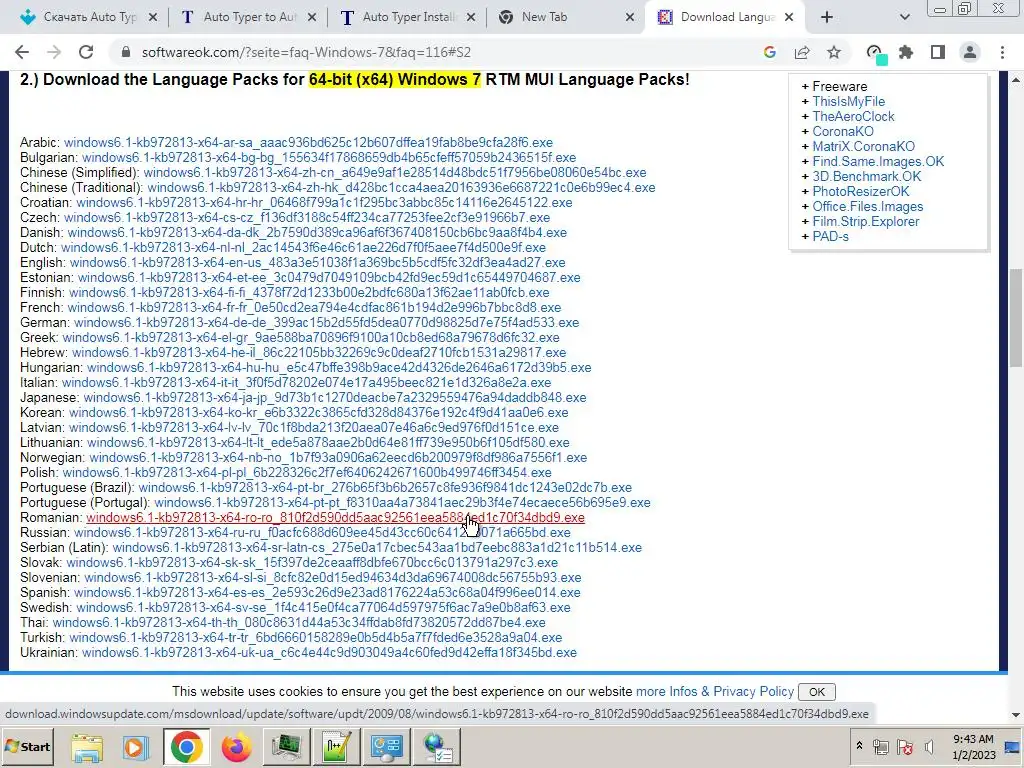
Task: Open Office.Files.Images sidebar link
Action: [867, 206]
